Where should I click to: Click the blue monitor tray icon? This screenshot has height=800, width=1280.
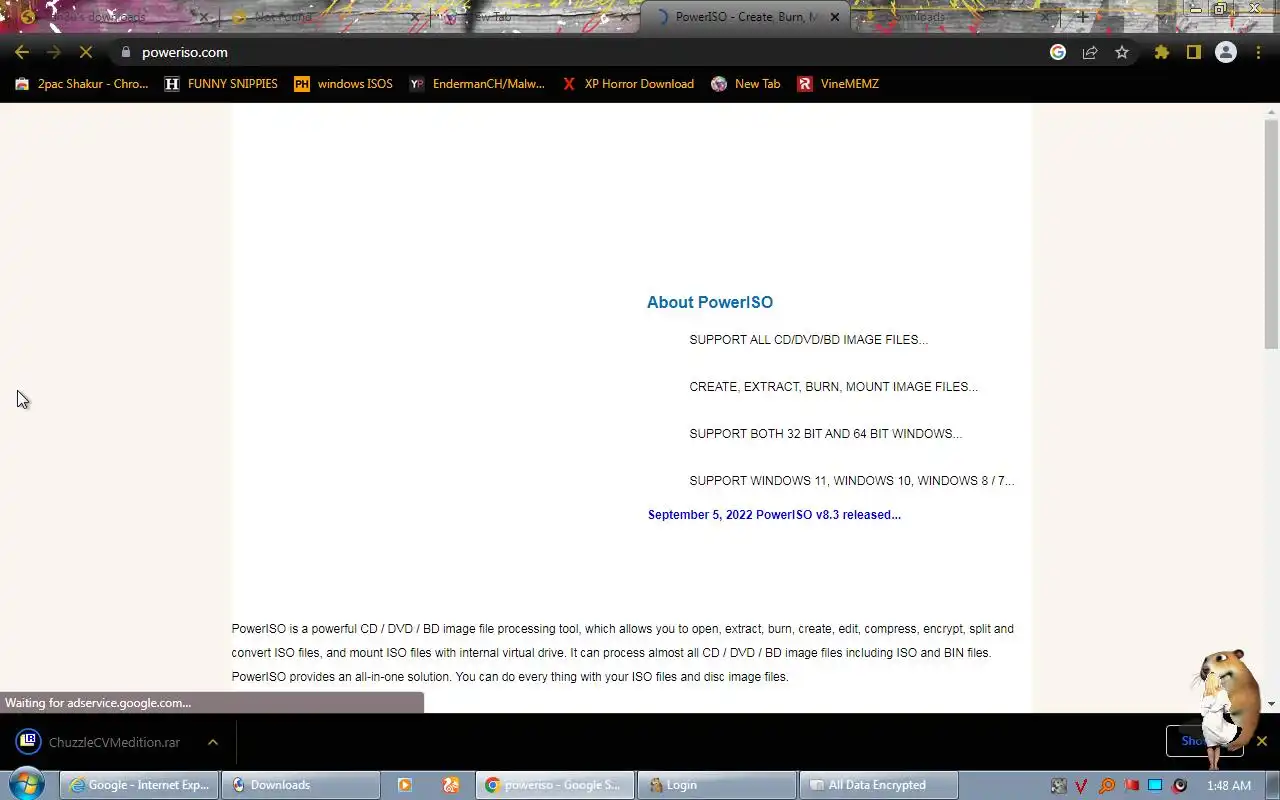pyautogui.click(x=1155, y=786)
